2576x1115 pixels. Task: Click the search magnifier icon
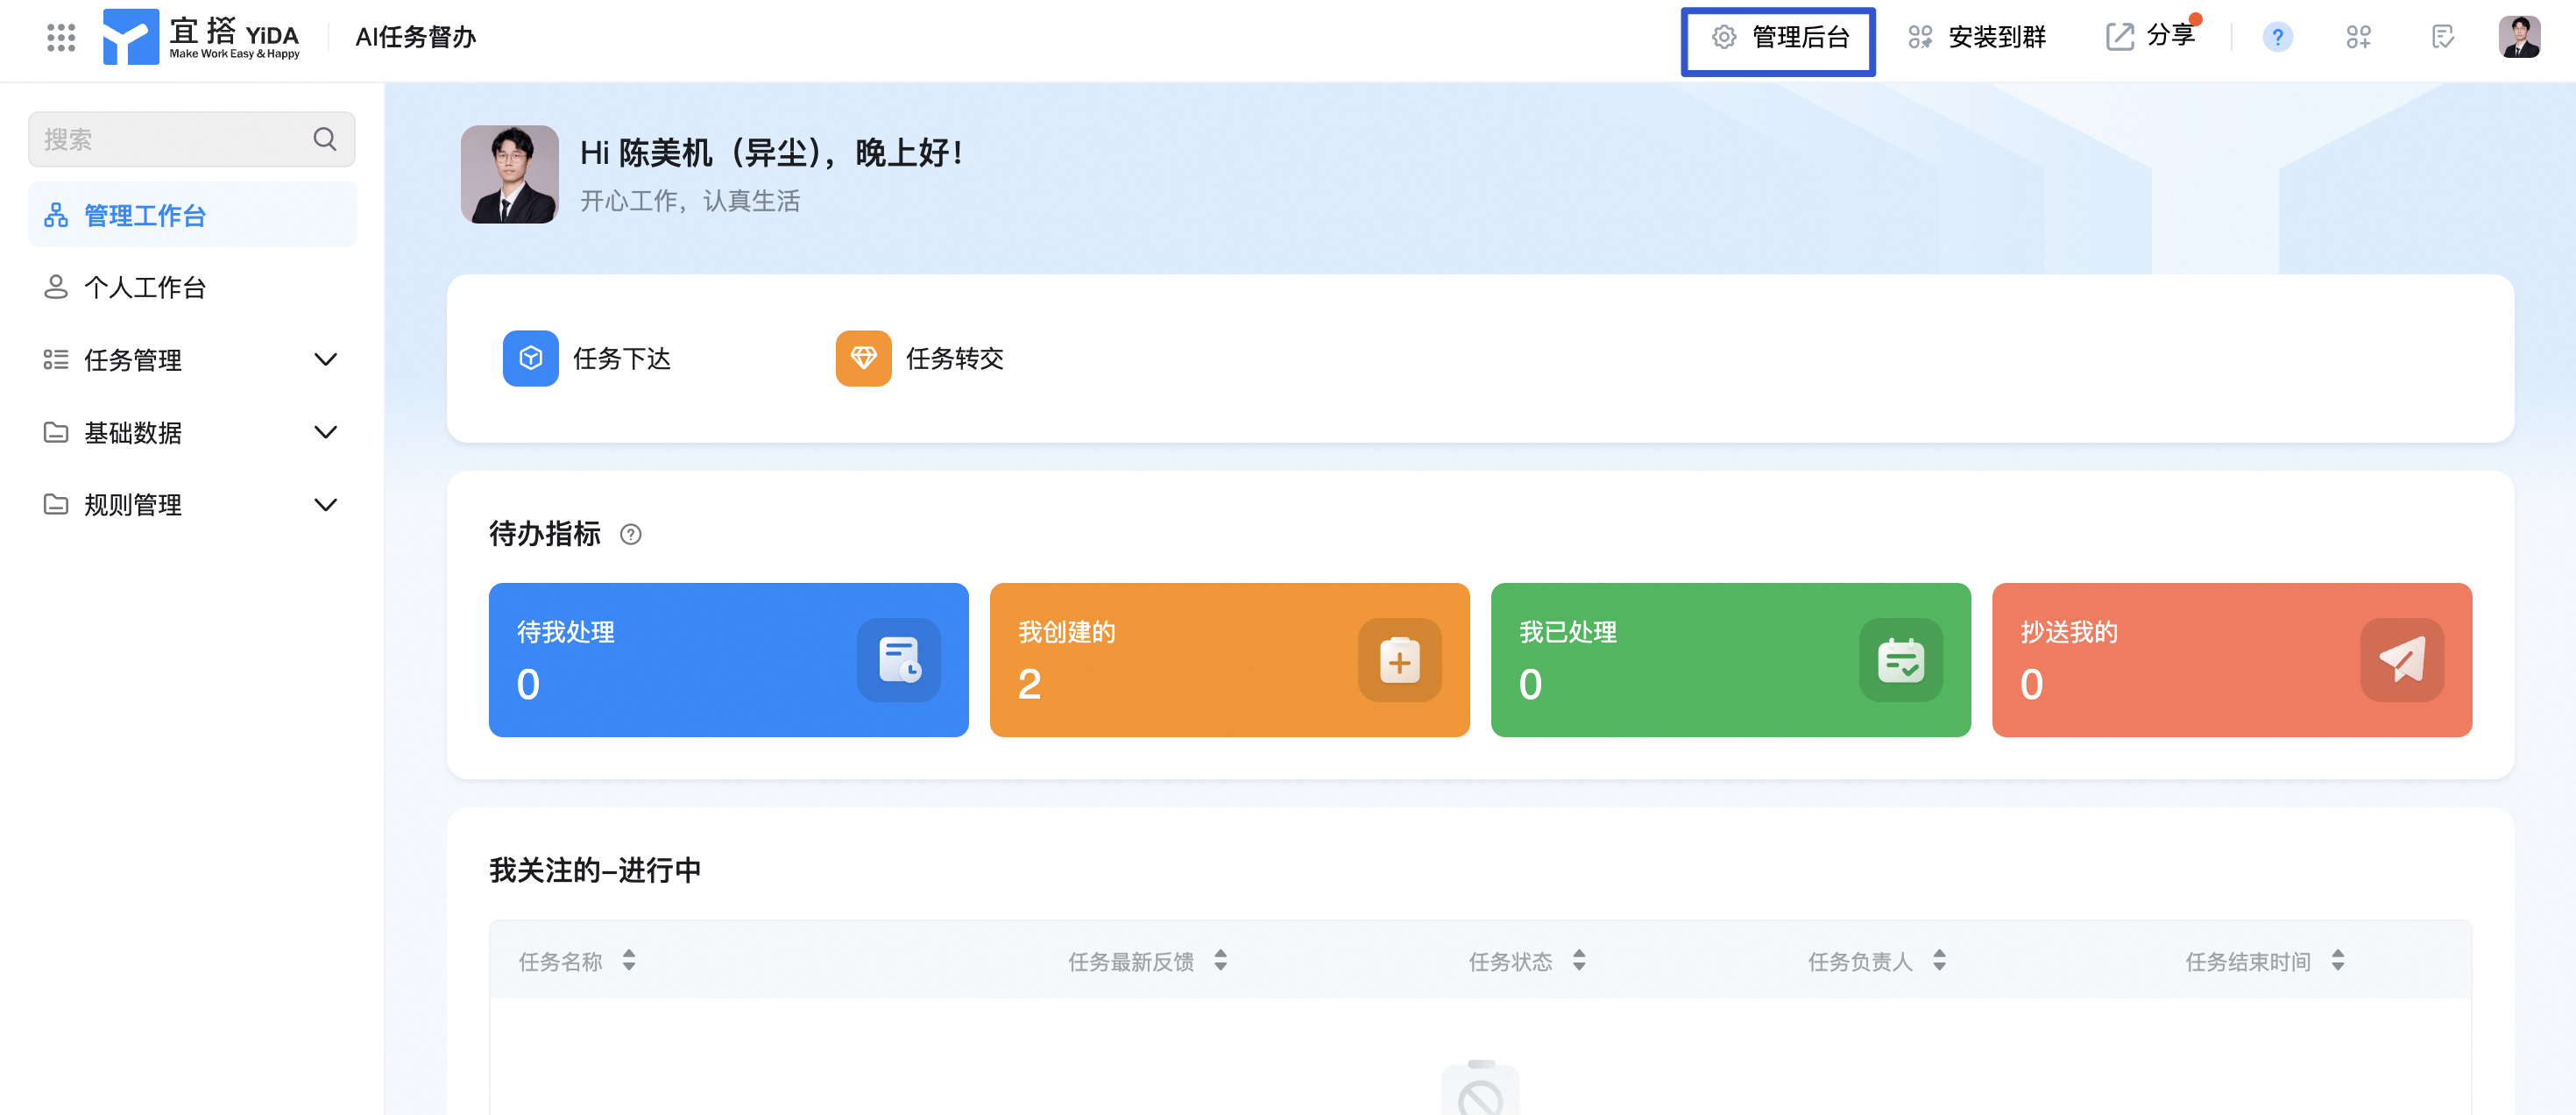(325, 139)
